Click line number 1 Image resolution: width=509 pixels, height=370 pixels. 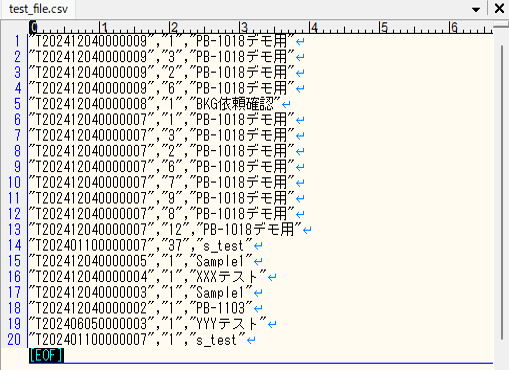(x=17, y=41)
